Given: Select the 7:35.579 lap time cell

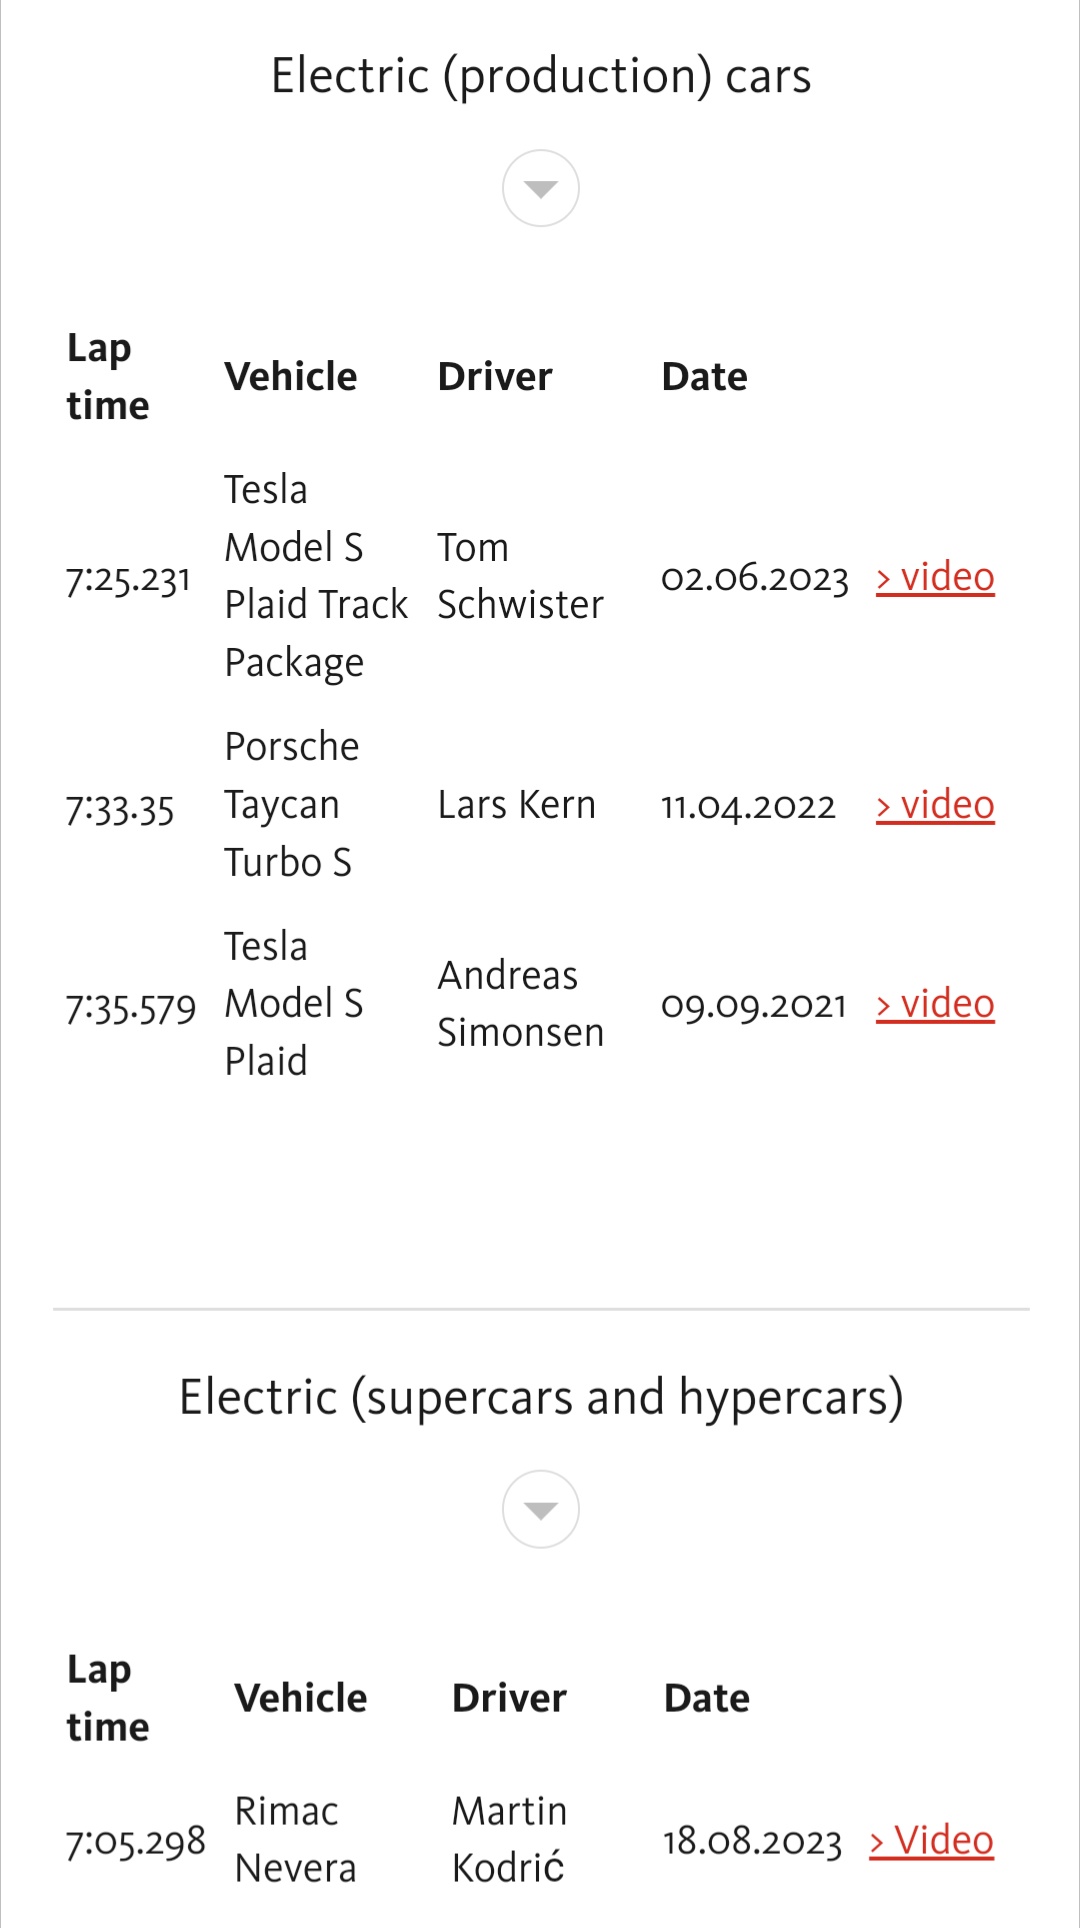Looking at the screenshot, I should (x=130, y=1007).
